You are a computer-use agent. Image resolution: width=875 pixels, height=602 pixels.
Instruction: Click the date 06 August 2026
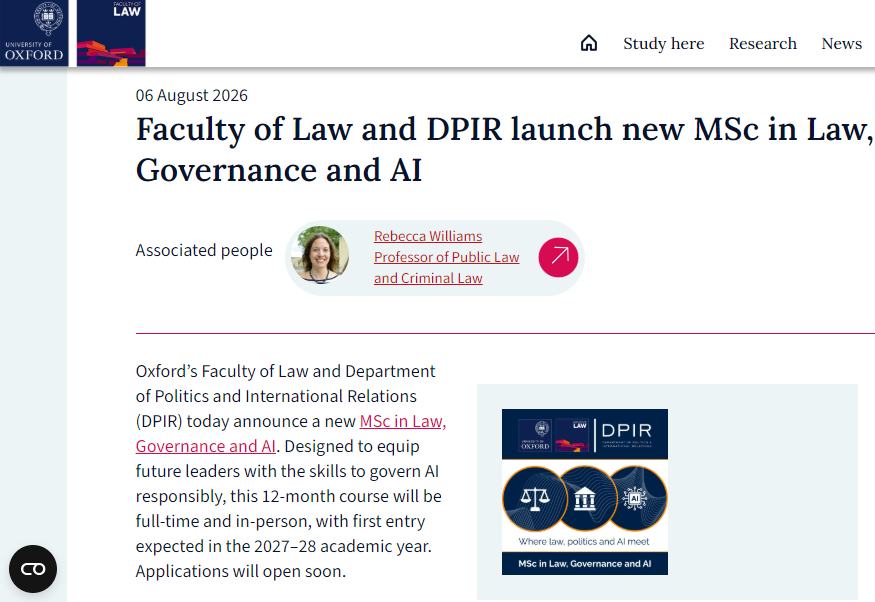[191, 95]
